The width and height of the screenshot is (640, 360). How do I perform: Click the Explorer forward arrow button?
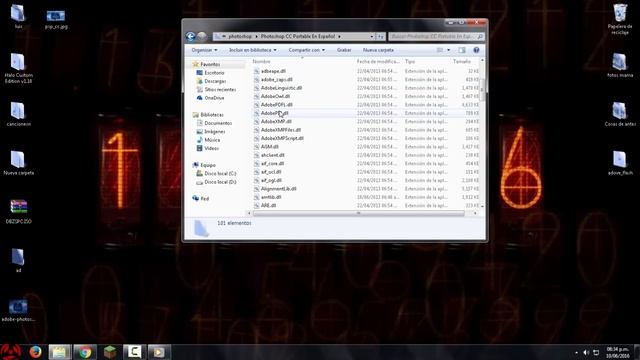[202, 36]
